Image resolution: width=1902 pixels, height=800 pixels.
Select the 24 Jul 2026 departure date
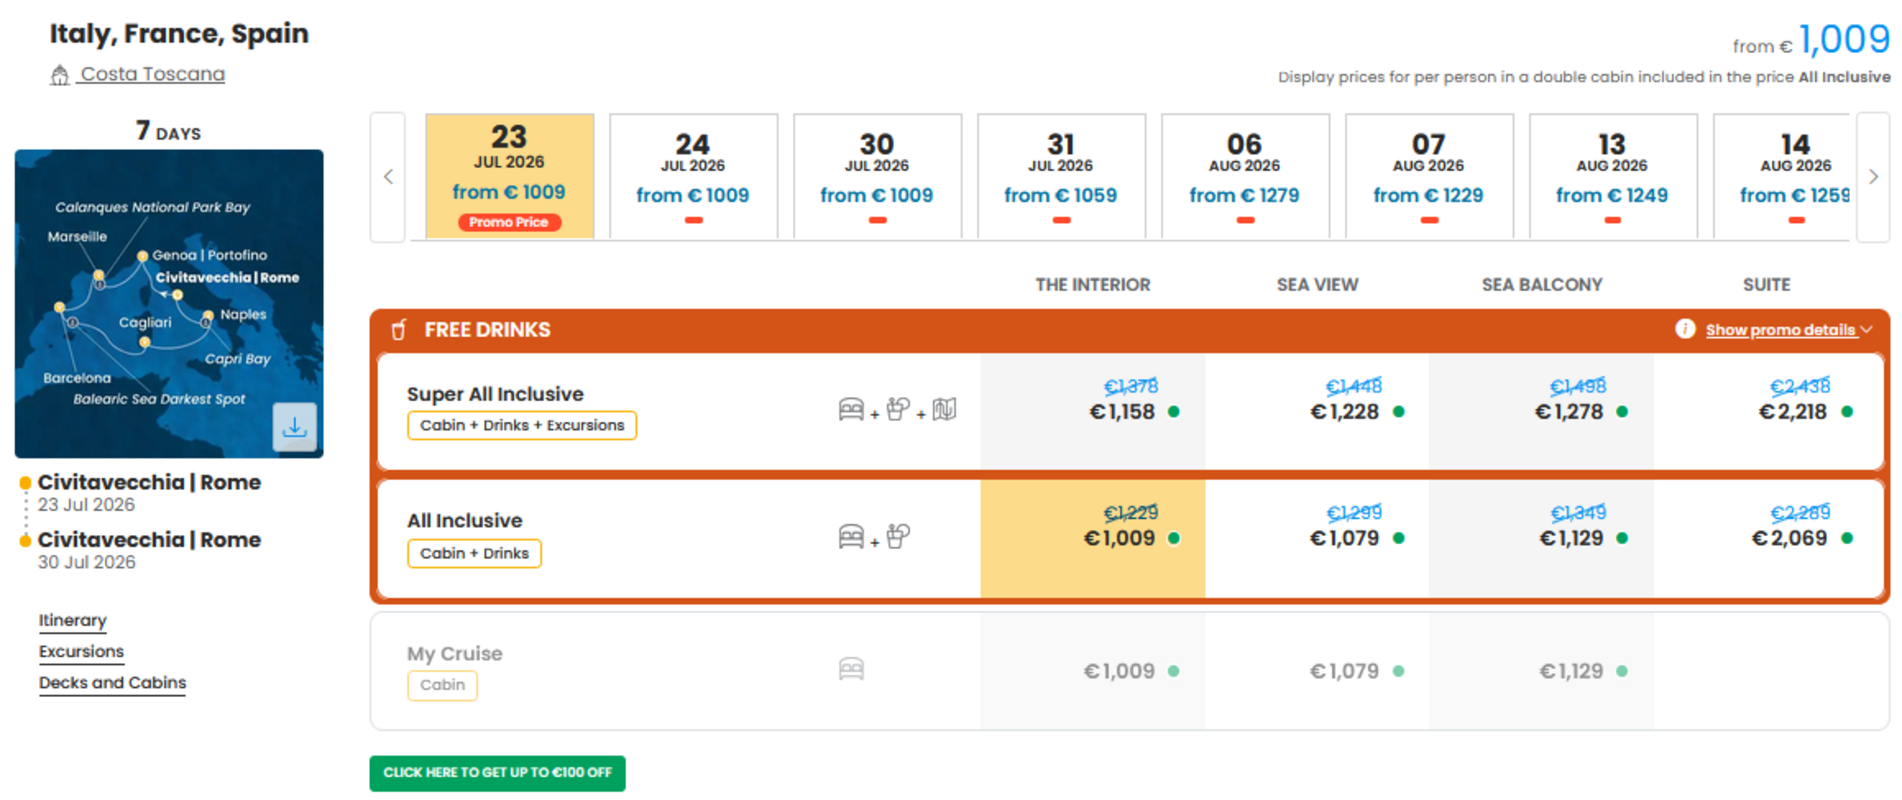pyautogui.click(x=693, y=176)
